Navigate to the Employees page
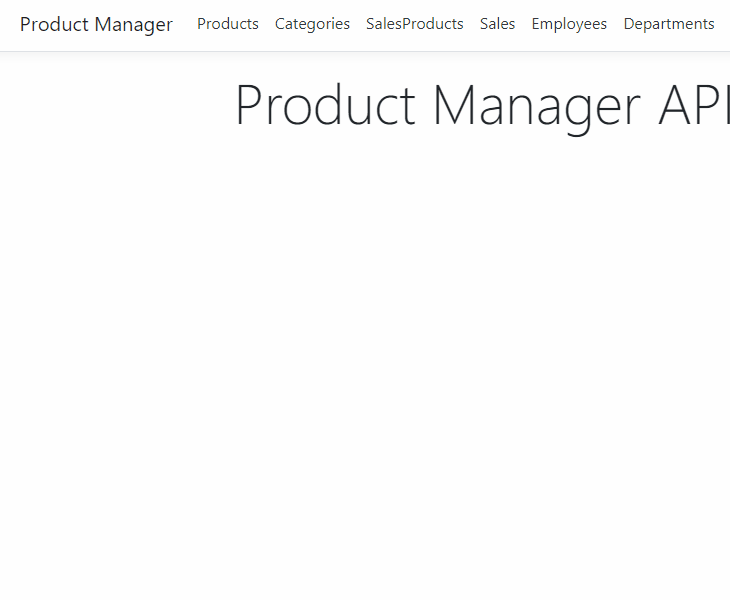The width and height of the screenshot is (730, 600). pyautogui.click(x=569, y=24)
